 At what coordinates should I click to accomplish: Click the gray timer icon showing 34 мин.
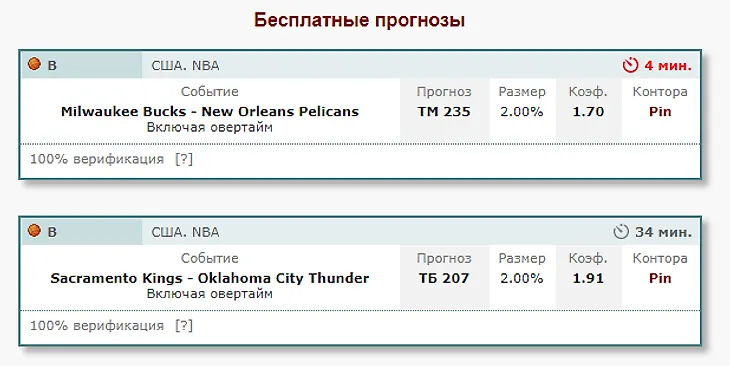click(x=621, y=232)
